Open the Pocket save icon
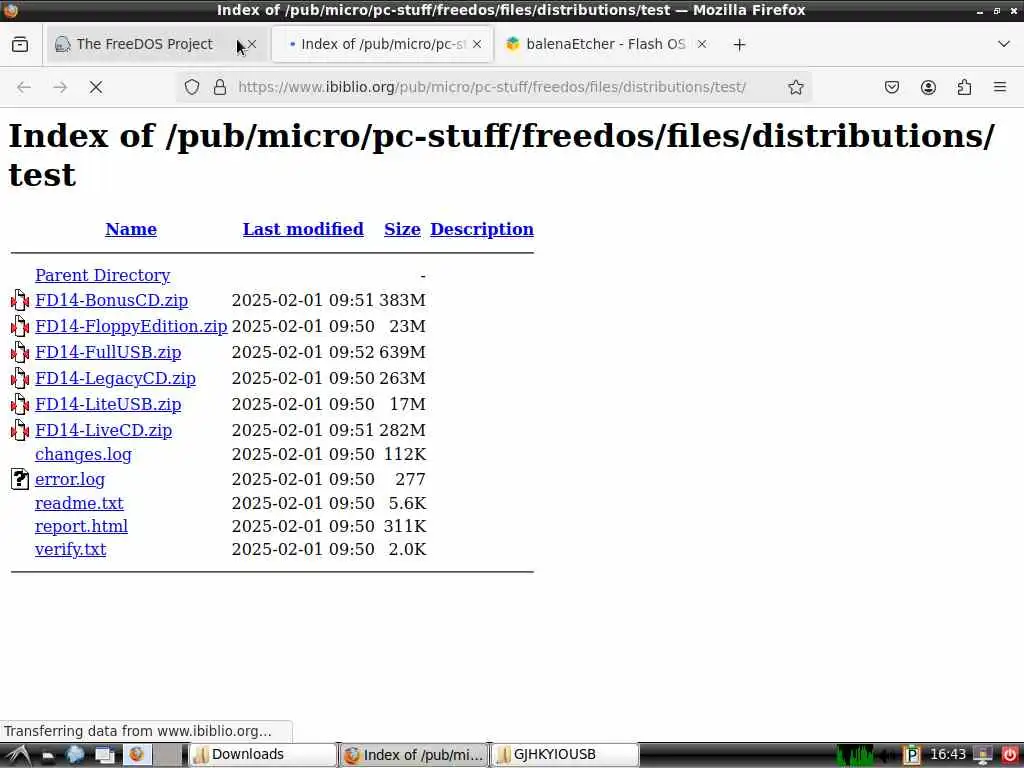This screenshot has height=768, width=1024. (891, 87)
